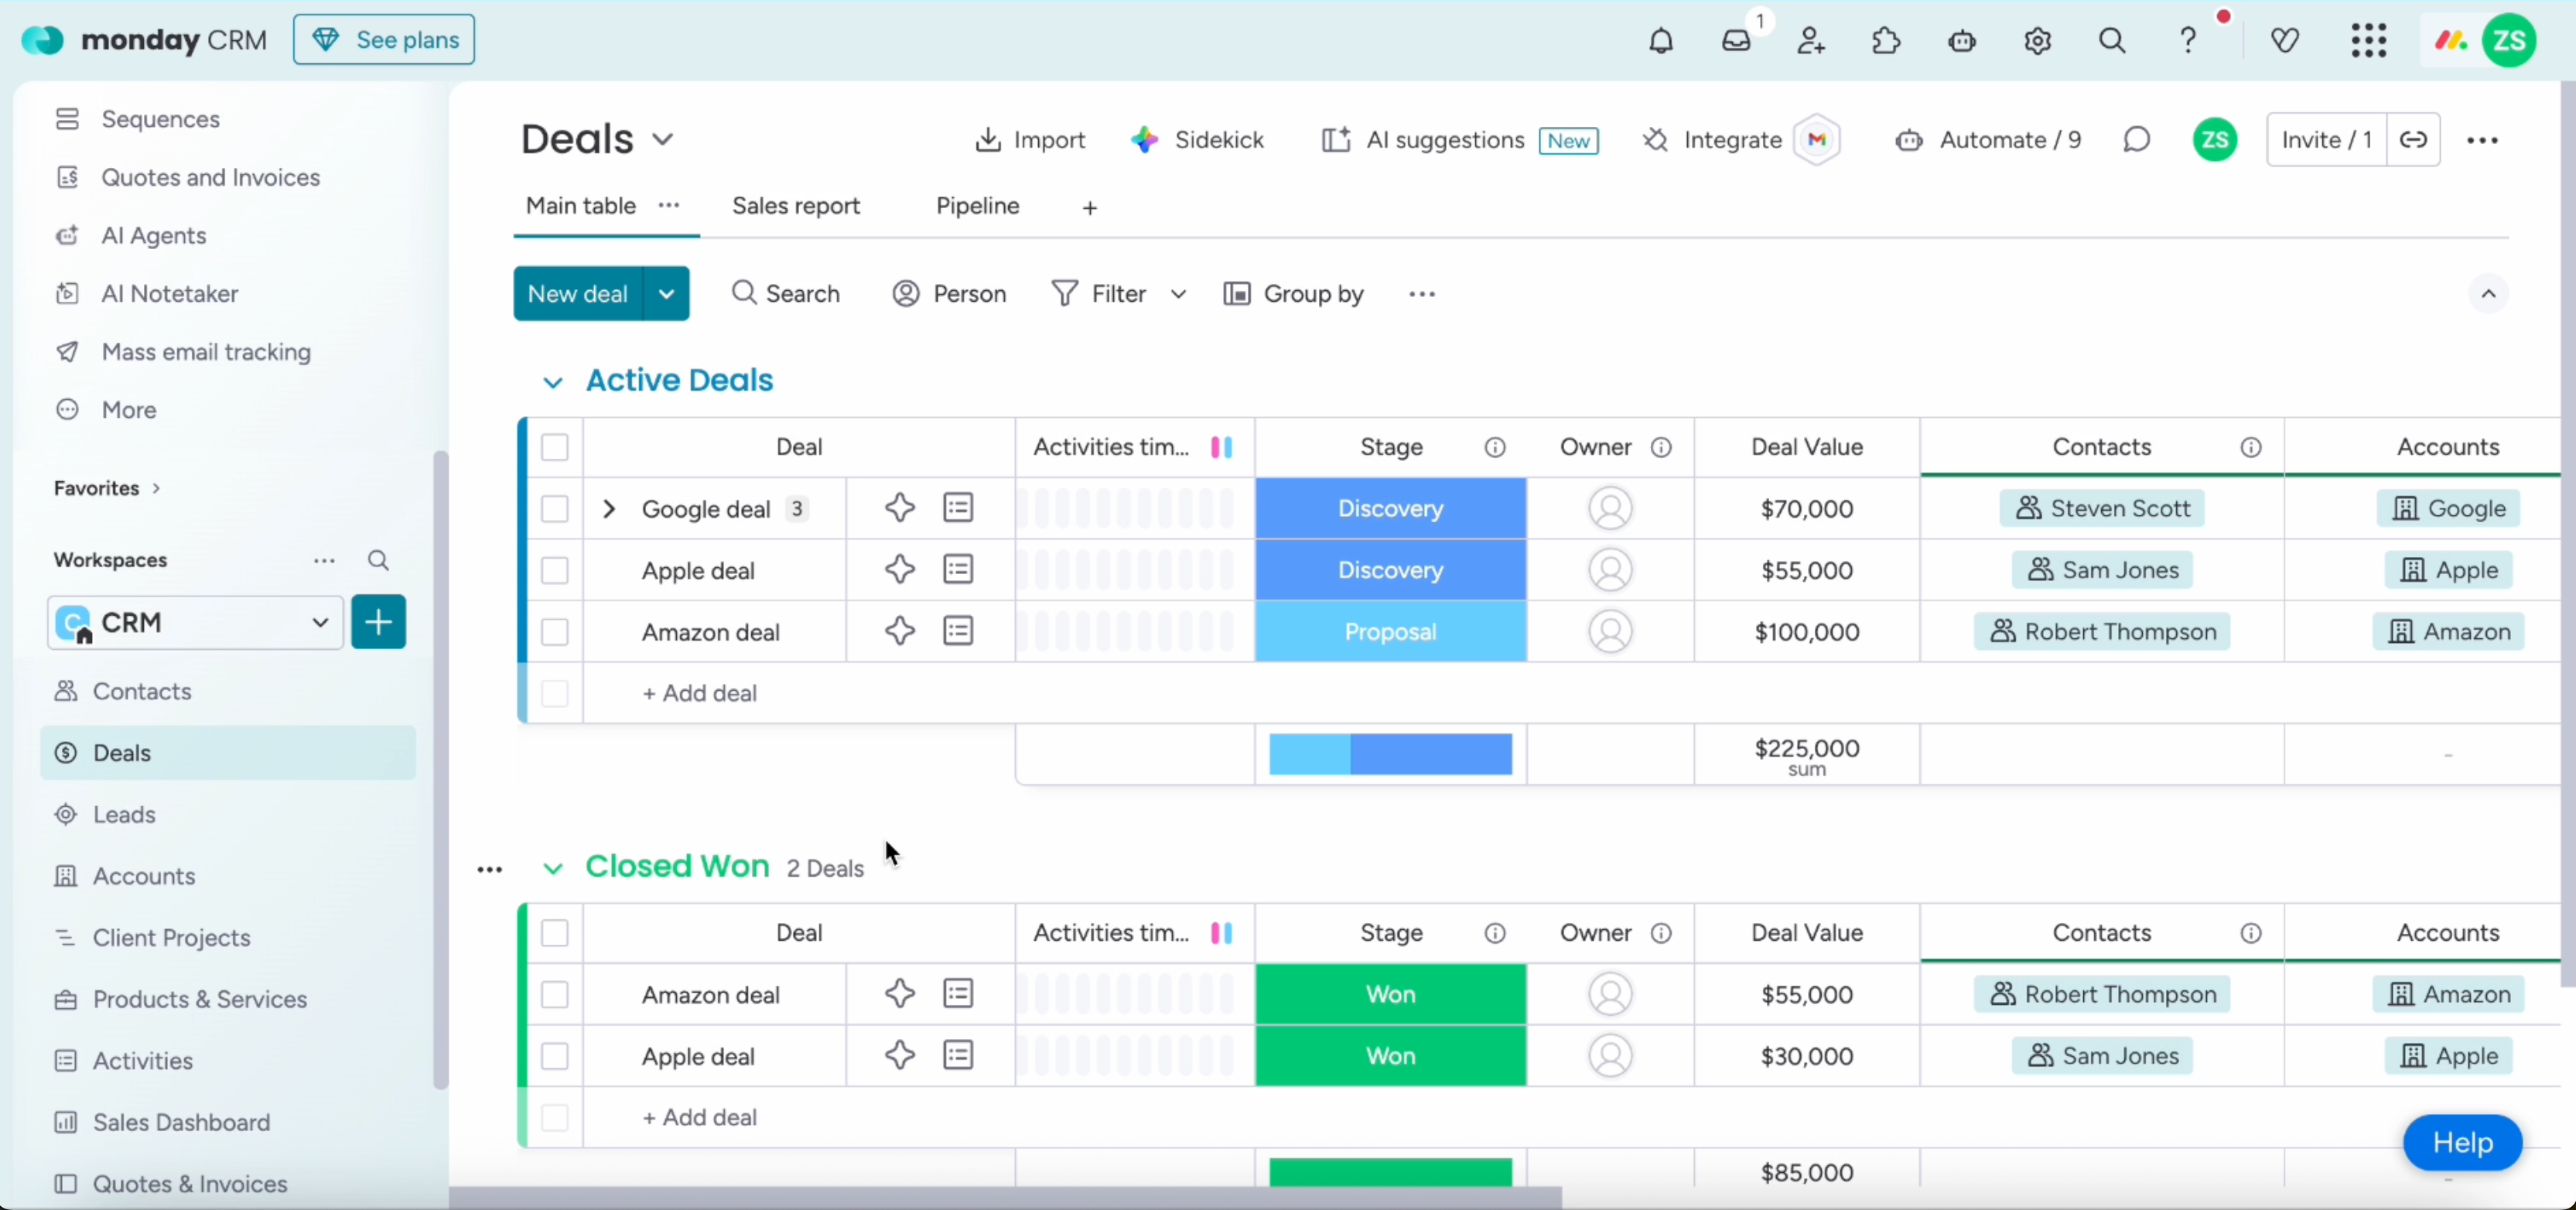Click the heart favorites icon in top bar

click(x=2285, y=41)
